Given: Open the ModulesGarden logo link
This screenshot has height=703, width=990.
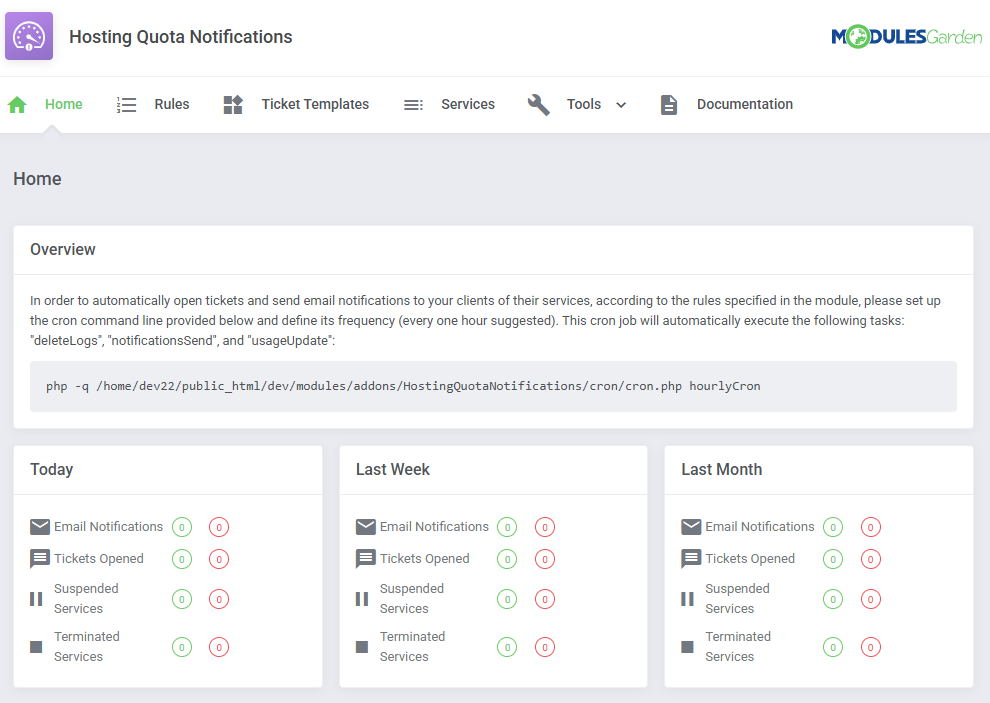Looking at the screenshot, I should [x=907, y=37].
